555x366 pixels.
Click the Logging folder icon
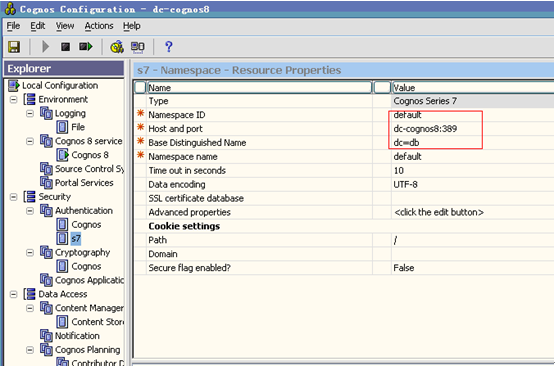point(46,113)
